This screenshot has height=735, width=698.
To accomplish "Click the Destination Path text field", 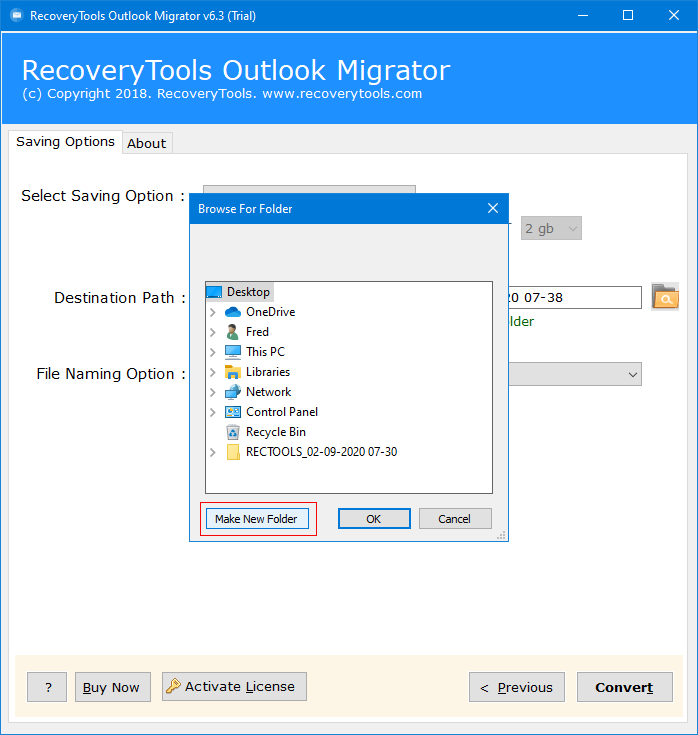I will point(575,298).
